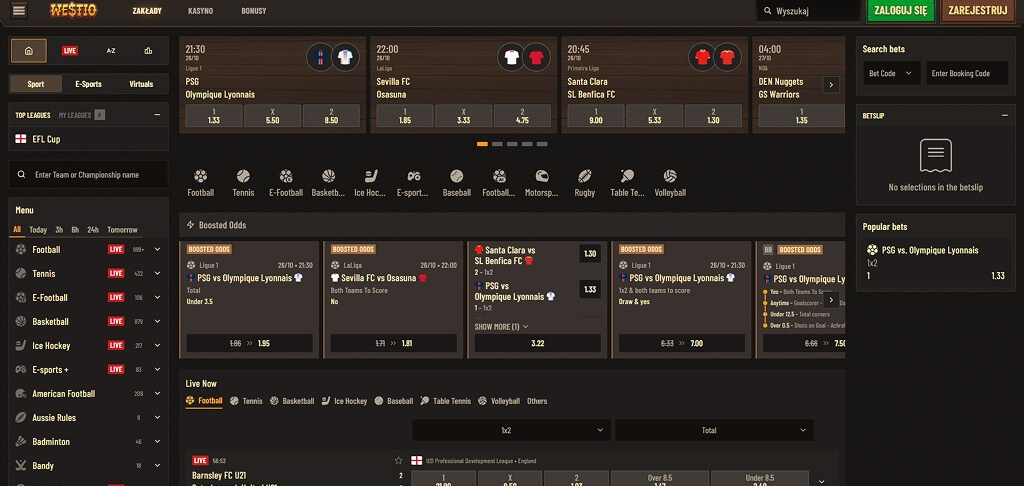Expand the Football menu row chevron
Viewport: 1024px width, 486px height.
(157, 250)
